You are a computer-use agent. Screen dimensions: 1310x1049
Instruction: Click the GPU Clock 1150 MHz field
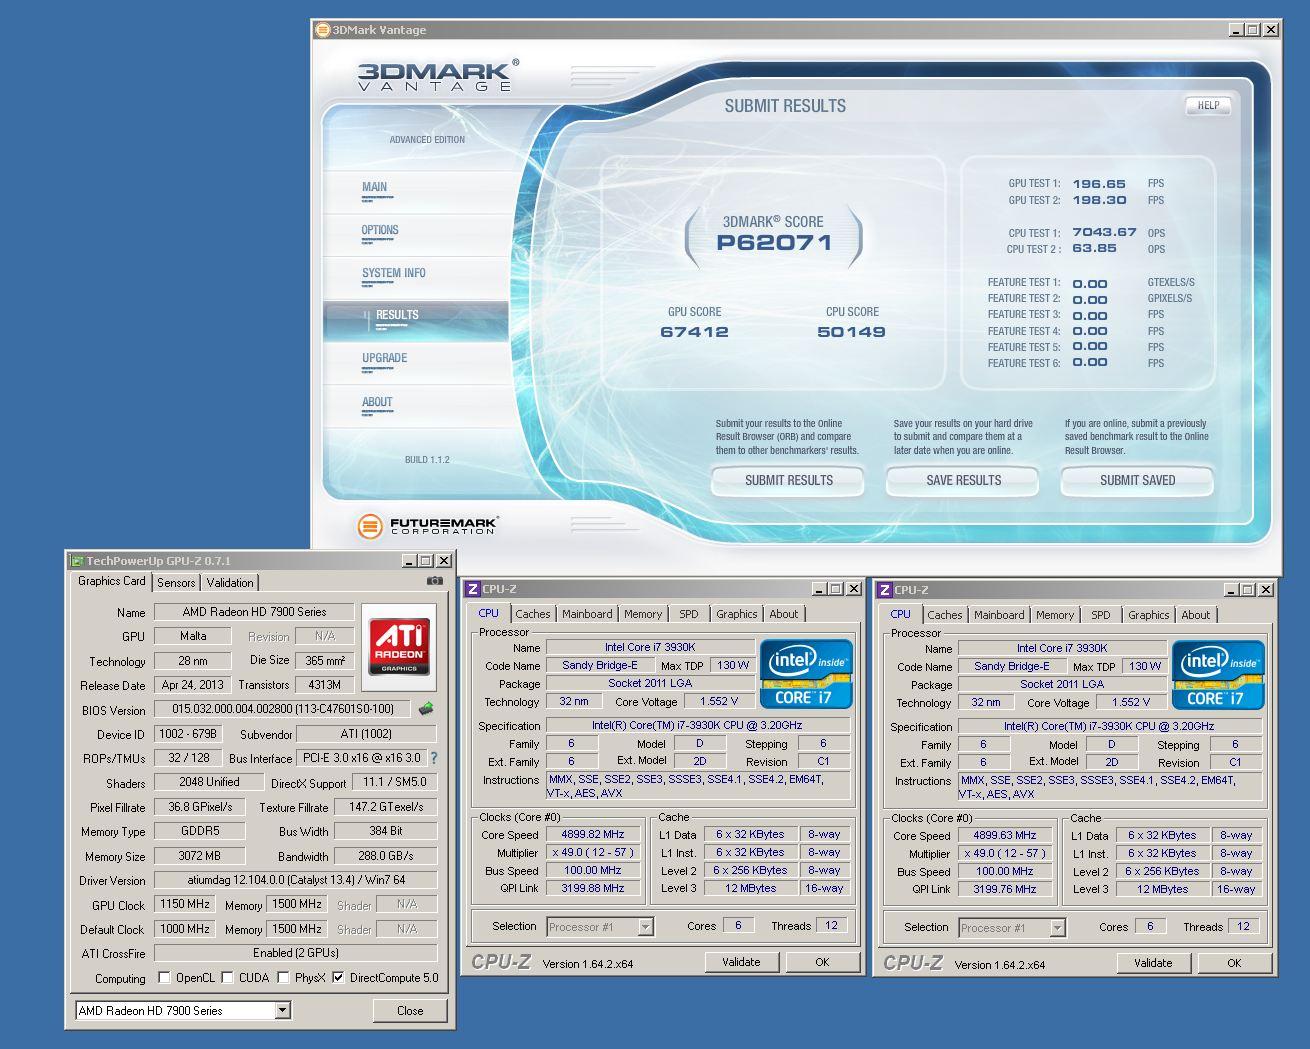[185, 904]
